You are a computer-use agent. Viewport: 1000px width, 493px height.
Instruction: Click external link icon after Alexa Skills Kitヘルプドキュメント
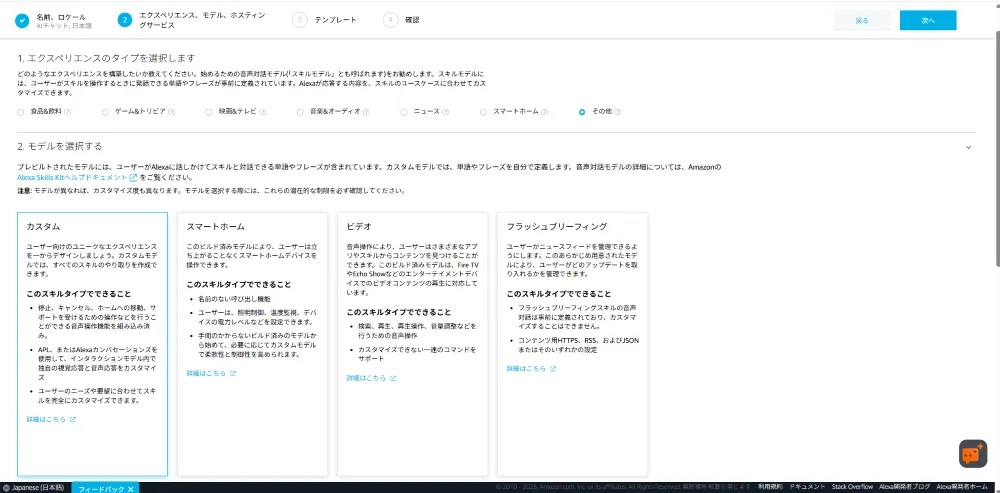point(133,178)
